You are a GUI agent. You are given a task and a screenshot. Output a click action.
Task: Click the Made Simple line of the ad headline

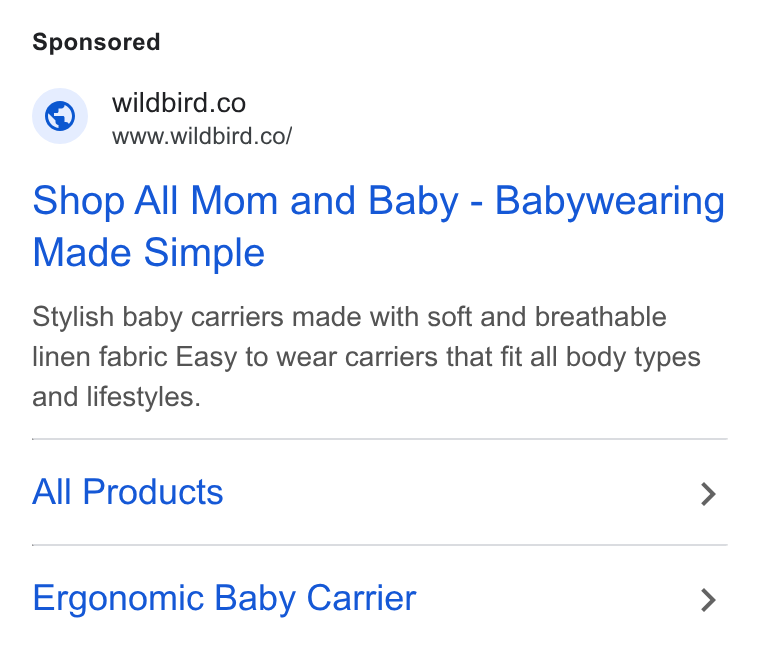pos(148,253)
